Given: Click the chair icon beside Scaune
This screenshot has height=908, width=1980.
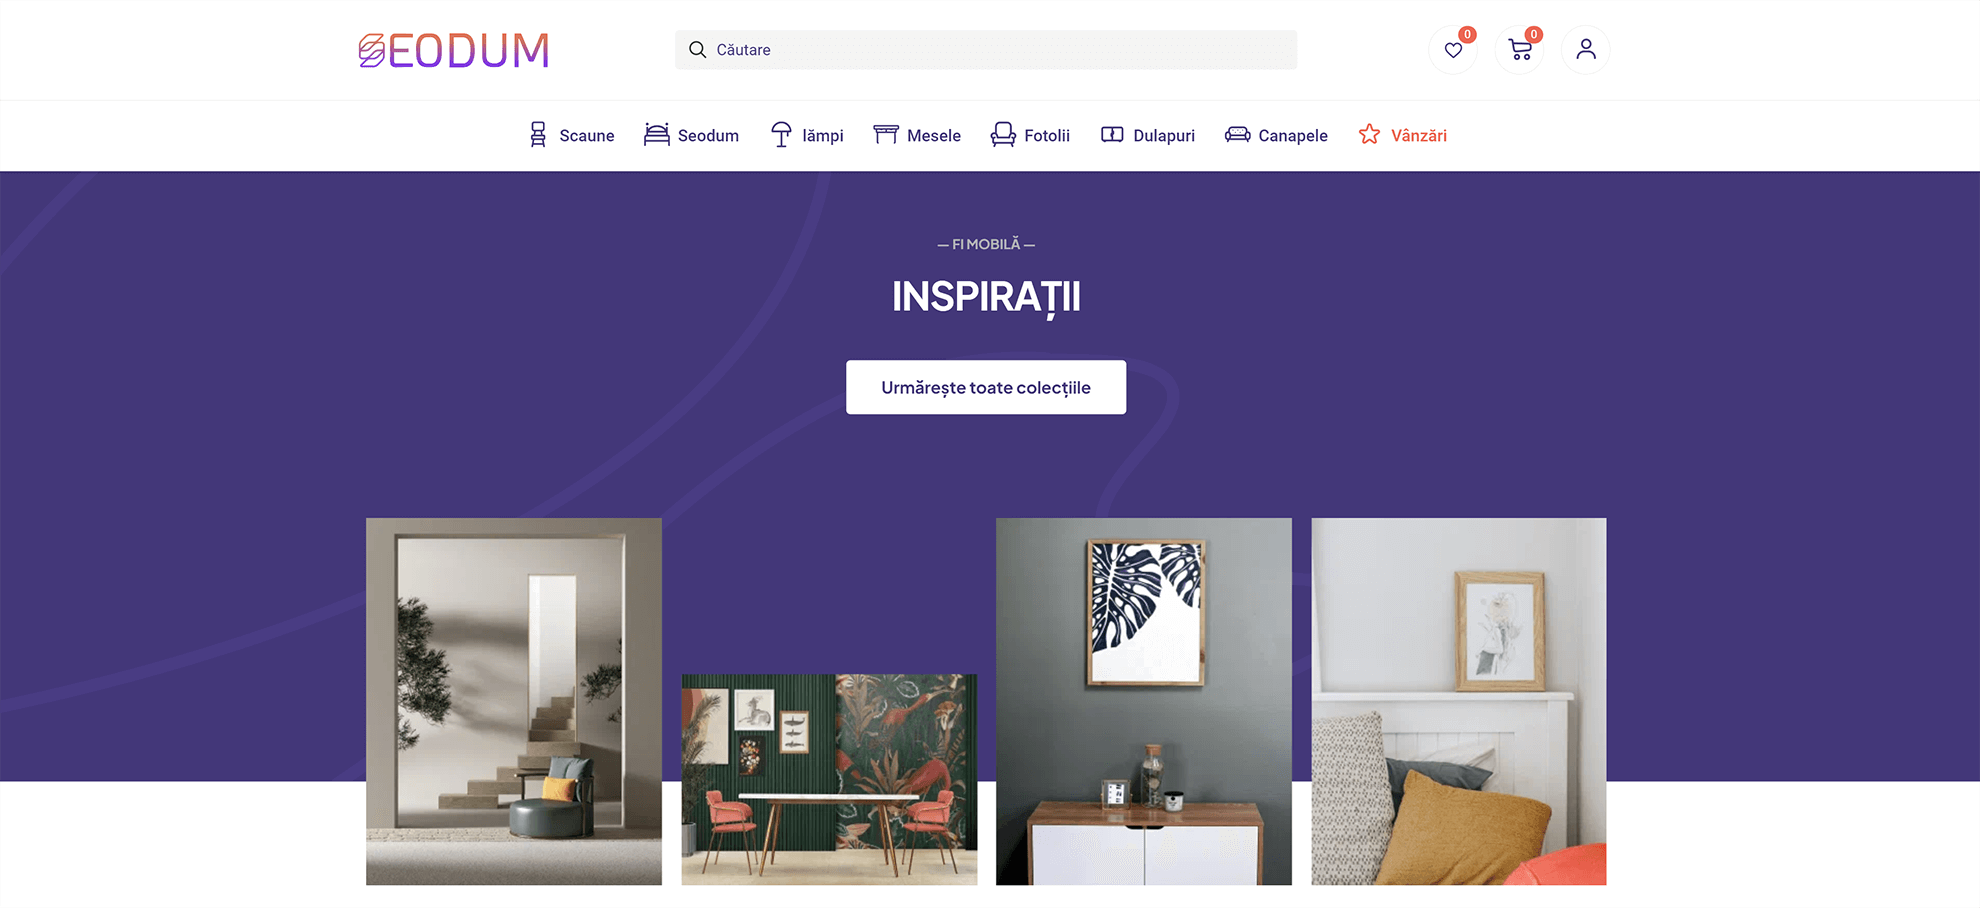Looking at the screenshot, I should (x=538, y=135).
